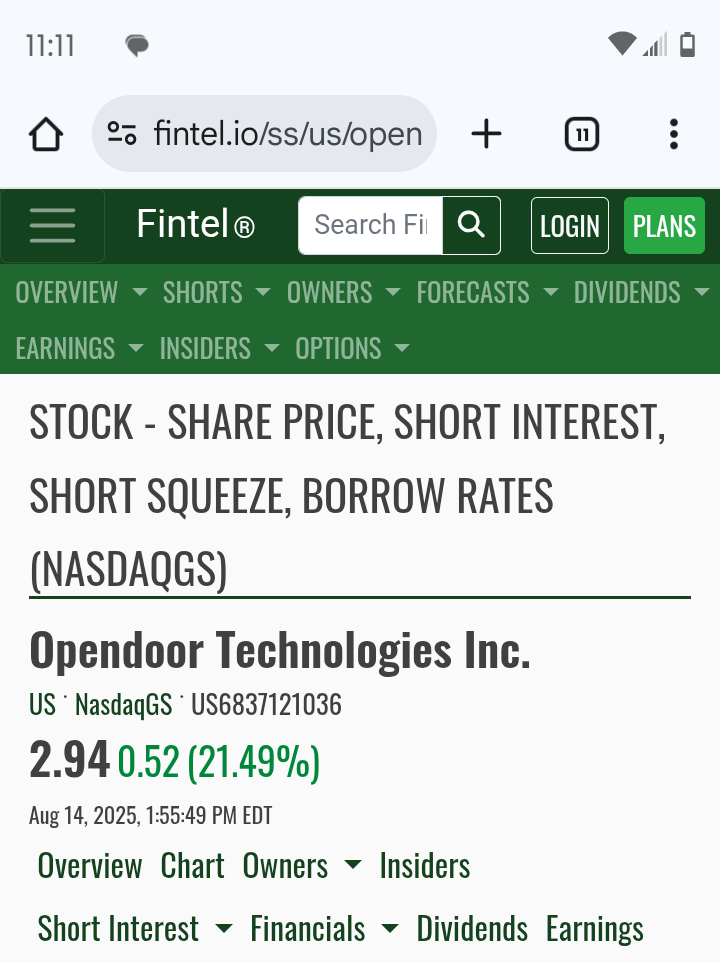
Task: Open the tab switcher showing 11 tabs
Action: 582,134
